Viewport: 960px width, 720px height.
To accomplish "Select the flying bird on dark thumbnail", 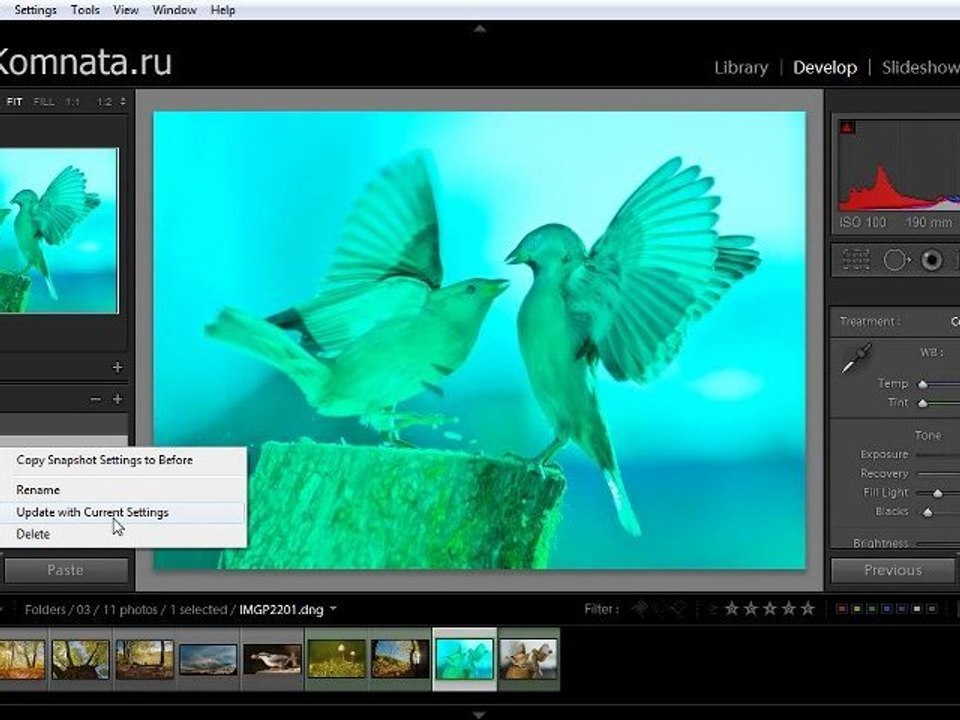I will (272, 659).
